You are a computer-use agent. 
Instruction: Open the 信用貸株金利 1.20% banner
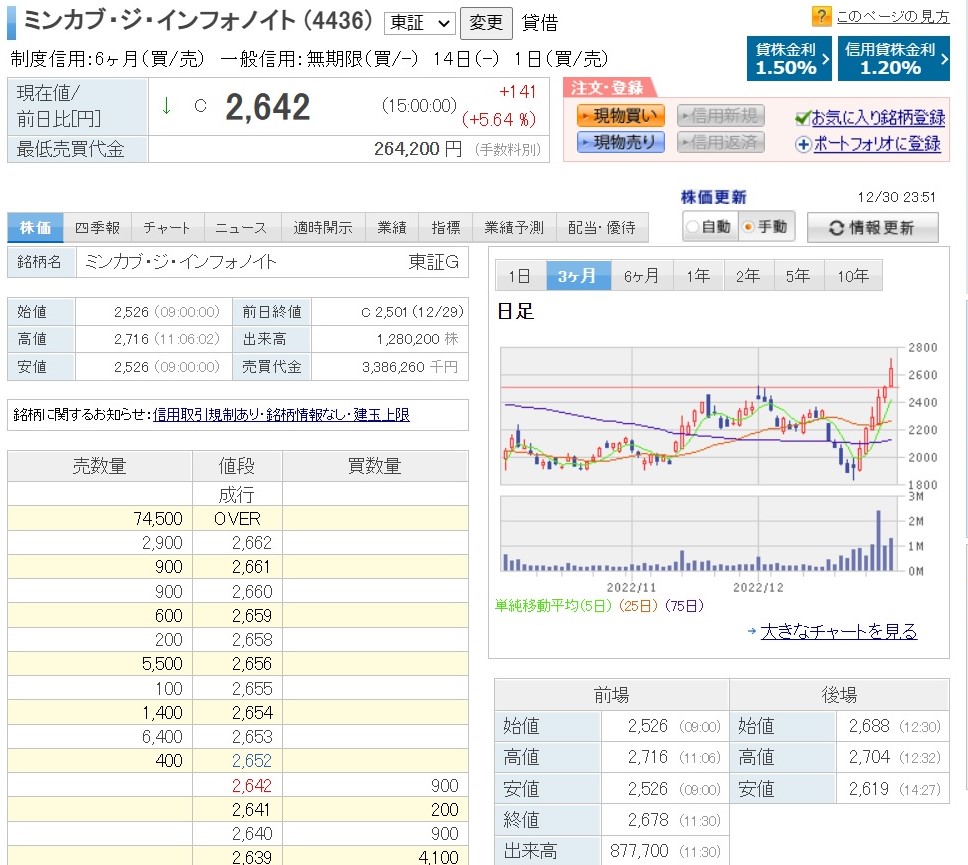point(893,59)
